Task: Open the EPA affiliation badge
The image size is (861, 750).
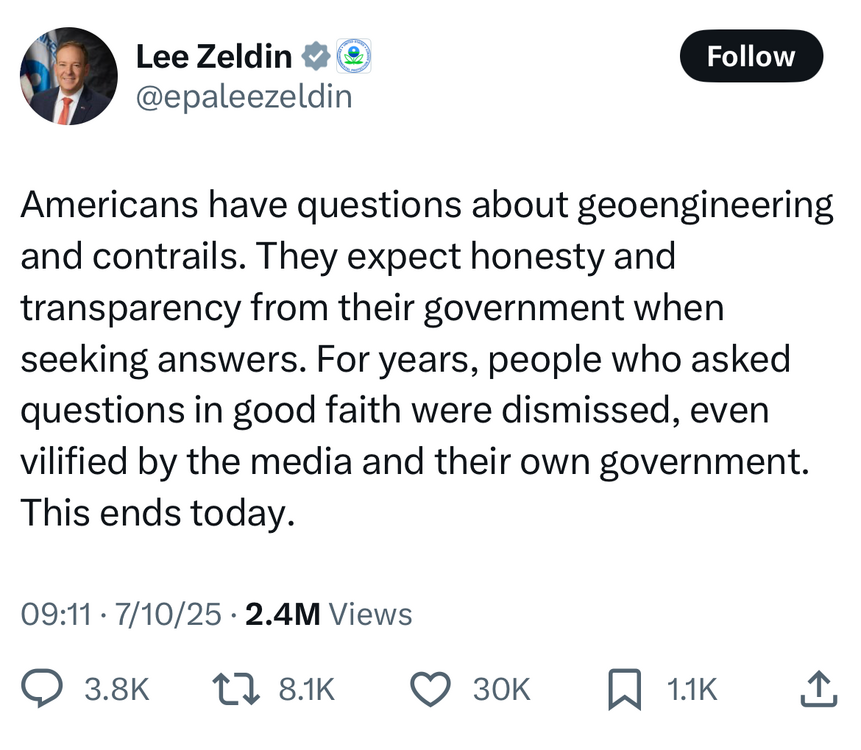Action: tap(353, 58)
